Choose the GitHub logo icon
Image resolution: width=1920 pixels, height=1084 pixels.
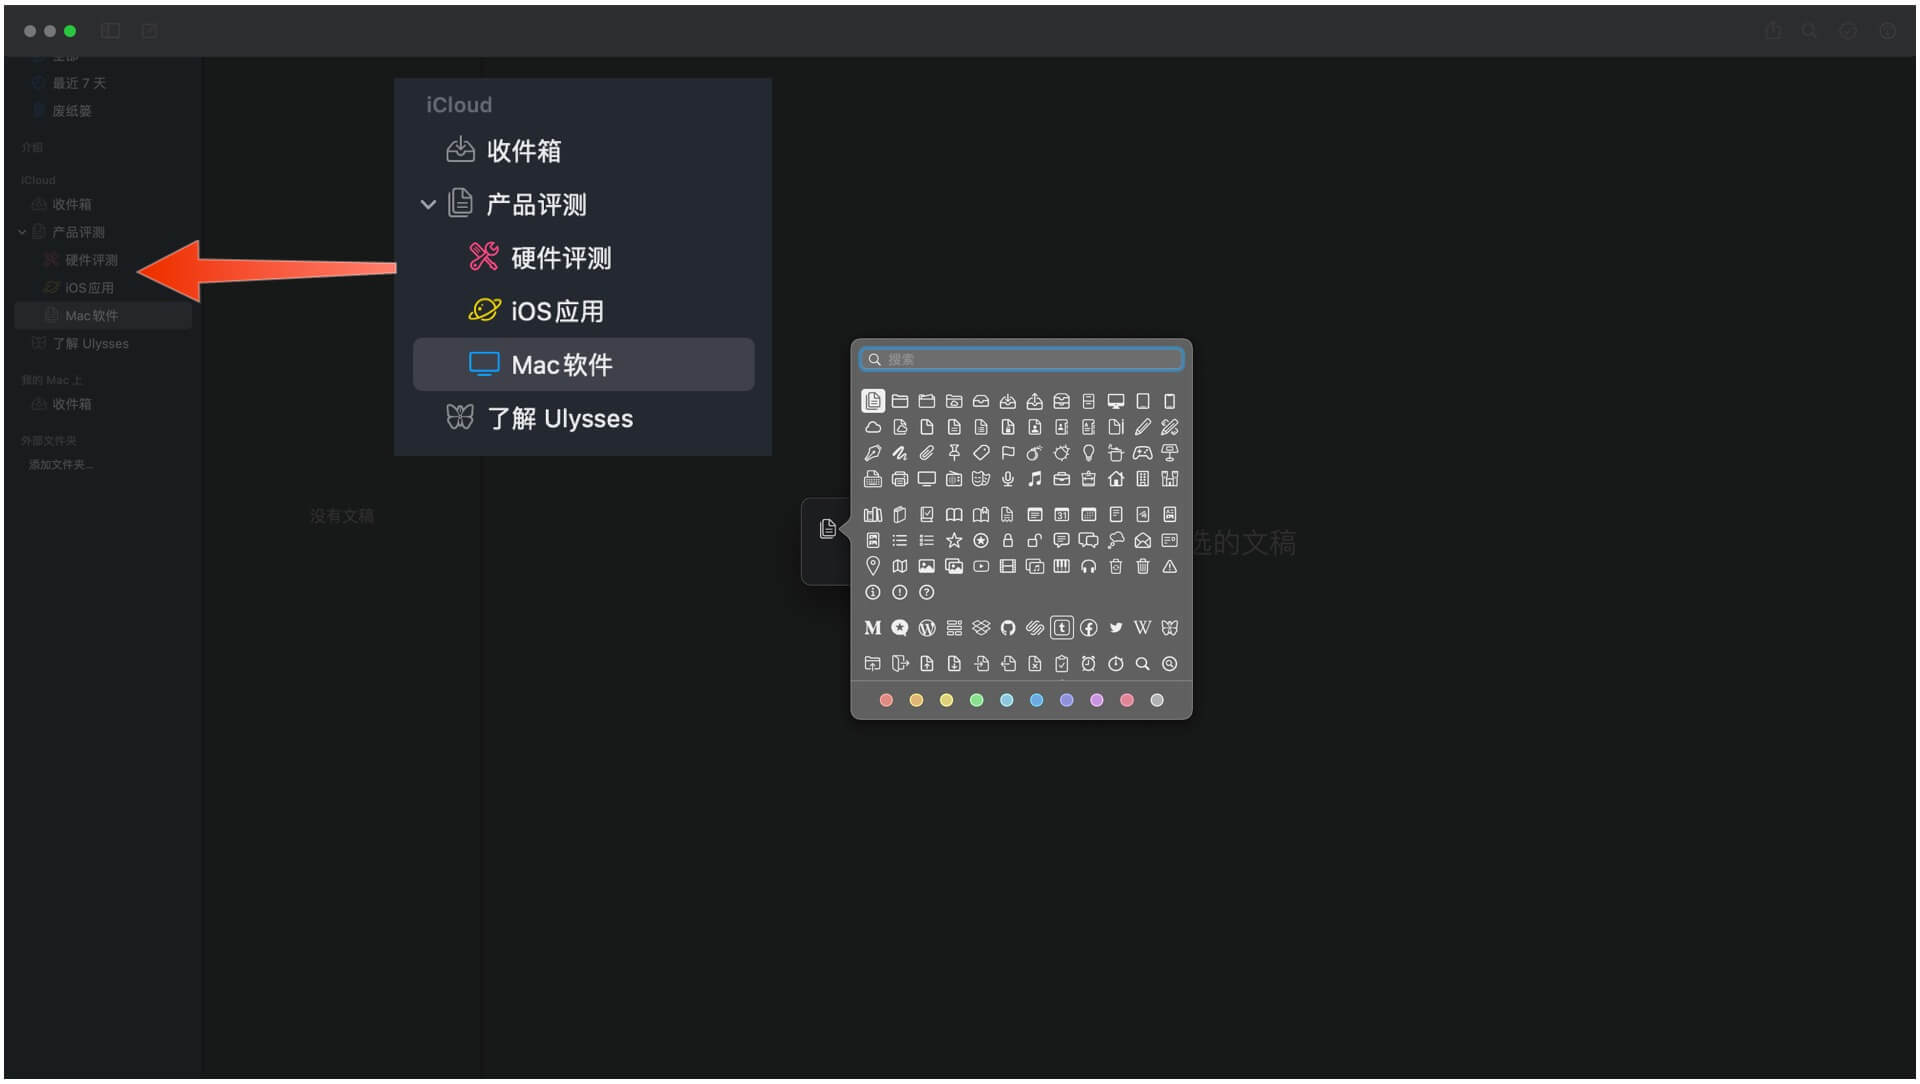(1008, 628)
